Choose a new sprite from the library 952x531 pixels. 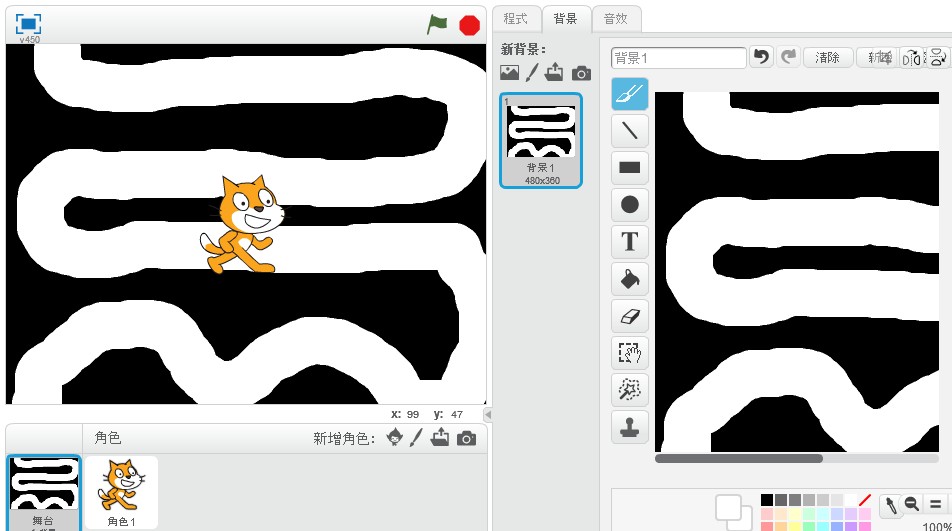[x=395, y=437]
